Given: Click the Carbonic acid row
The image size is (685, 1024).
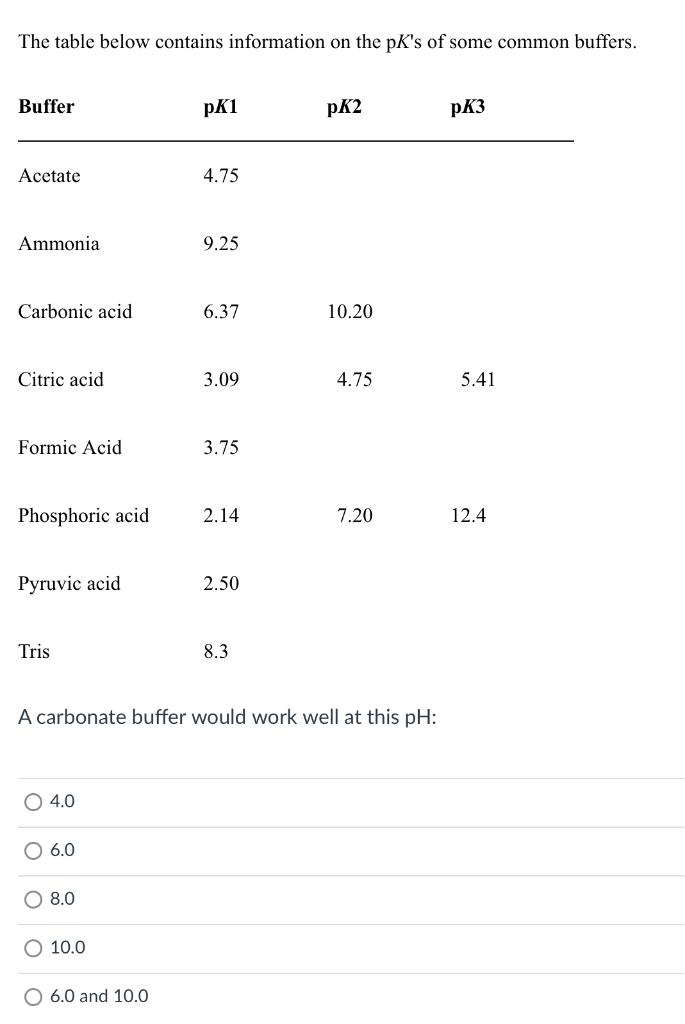Looking at the screenshot, I should 75,312.
